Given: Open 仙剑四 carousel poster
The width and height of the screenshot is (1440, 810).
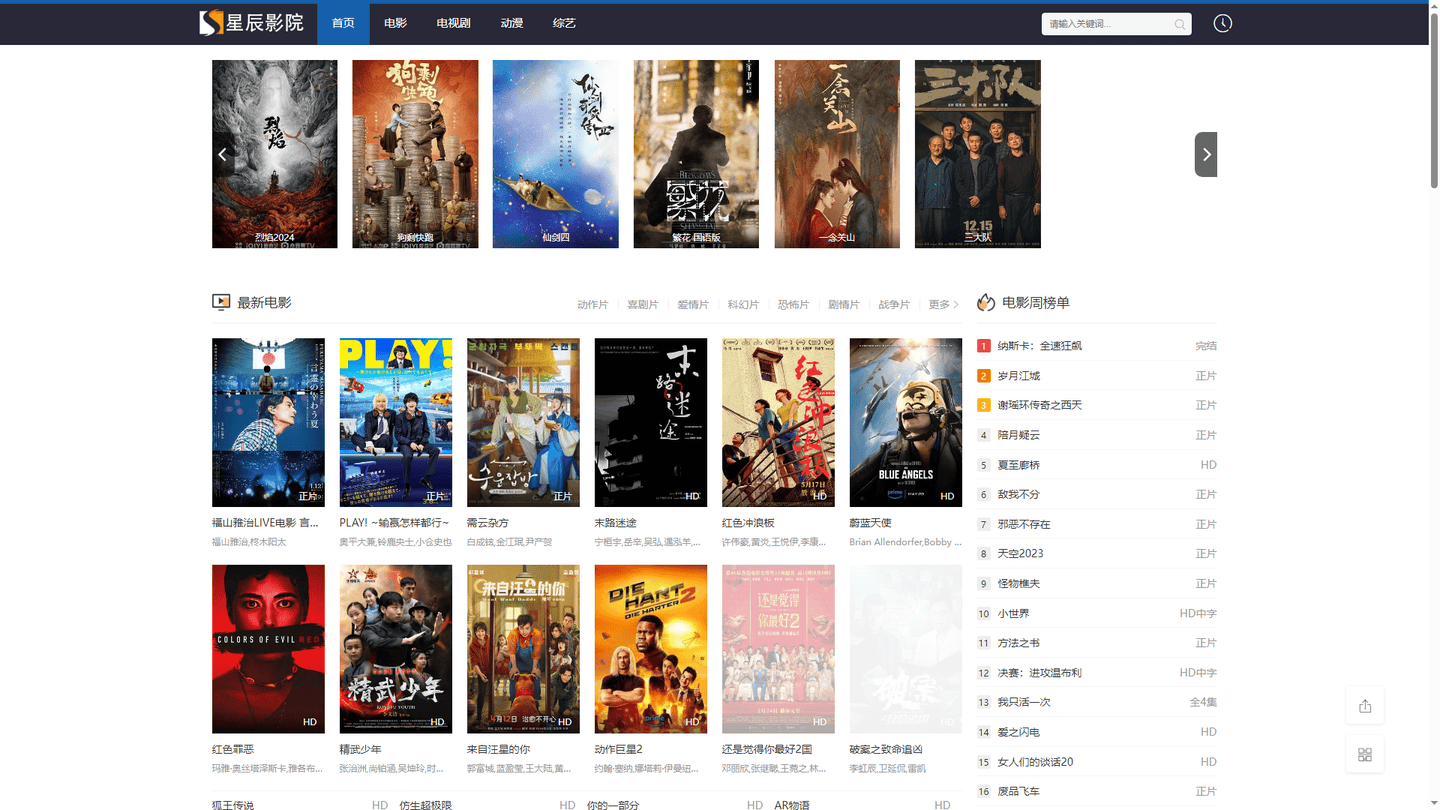Looking at the screenshot, I should click(555, 154).
